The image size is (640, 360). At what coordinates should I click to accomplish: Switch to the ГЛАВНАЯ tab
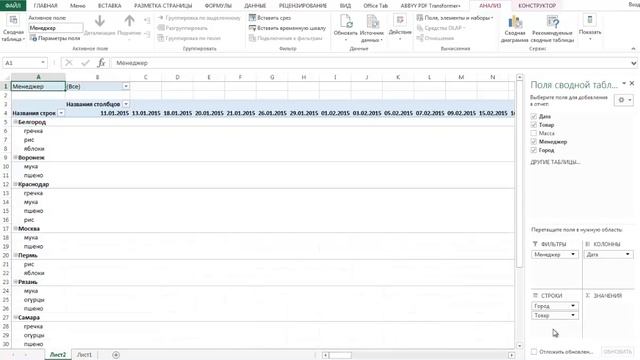coord(45,6)
